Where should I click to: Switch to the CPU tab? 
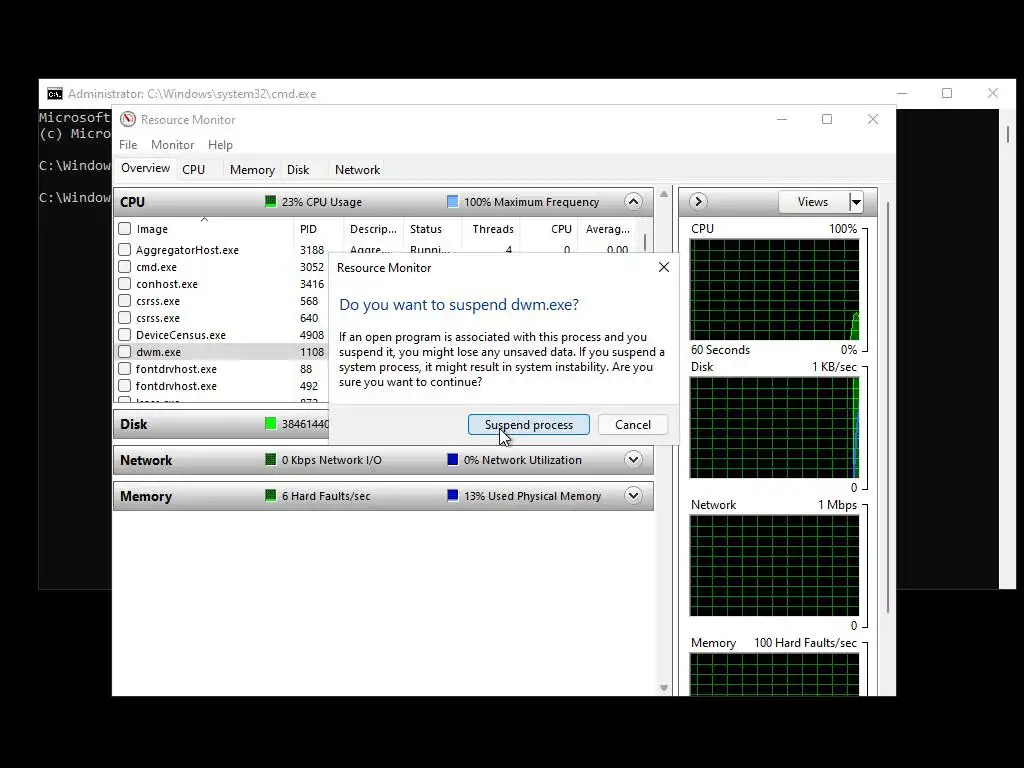193,169
